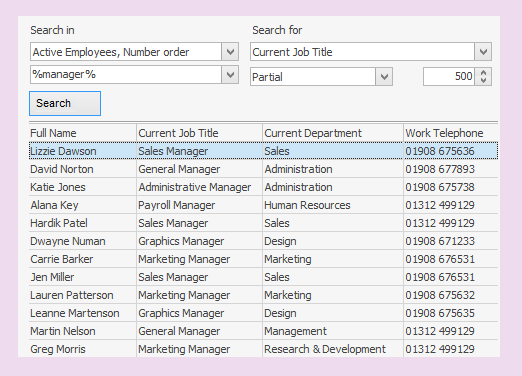This screenshot has height=376, width=522.
Task: Select the Alana Key row
Action: coord(263,205)
